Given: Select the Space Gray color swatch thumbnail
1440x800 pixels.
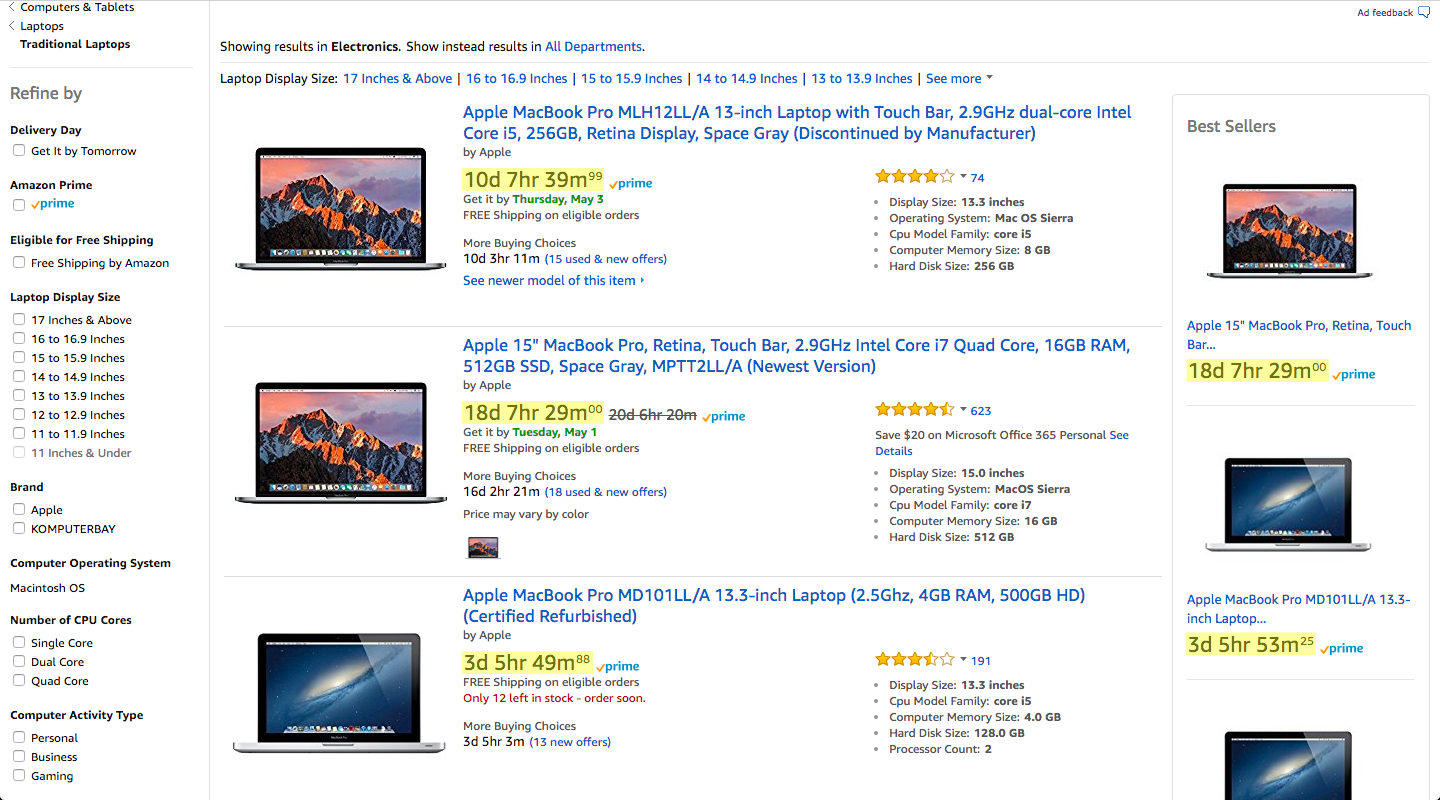Looking at the screenshot, I should (x=483, y=547).
